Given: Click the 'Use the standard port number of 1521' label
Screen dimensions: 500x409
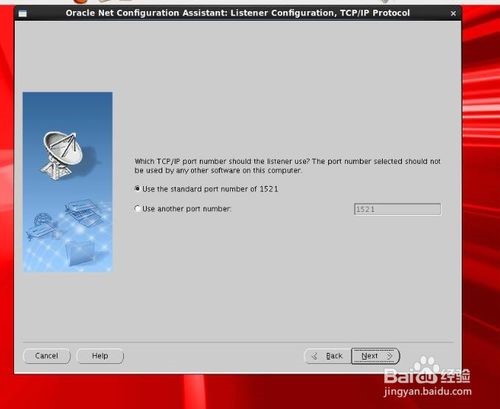Looking at the screenshot, I should 210,189.
